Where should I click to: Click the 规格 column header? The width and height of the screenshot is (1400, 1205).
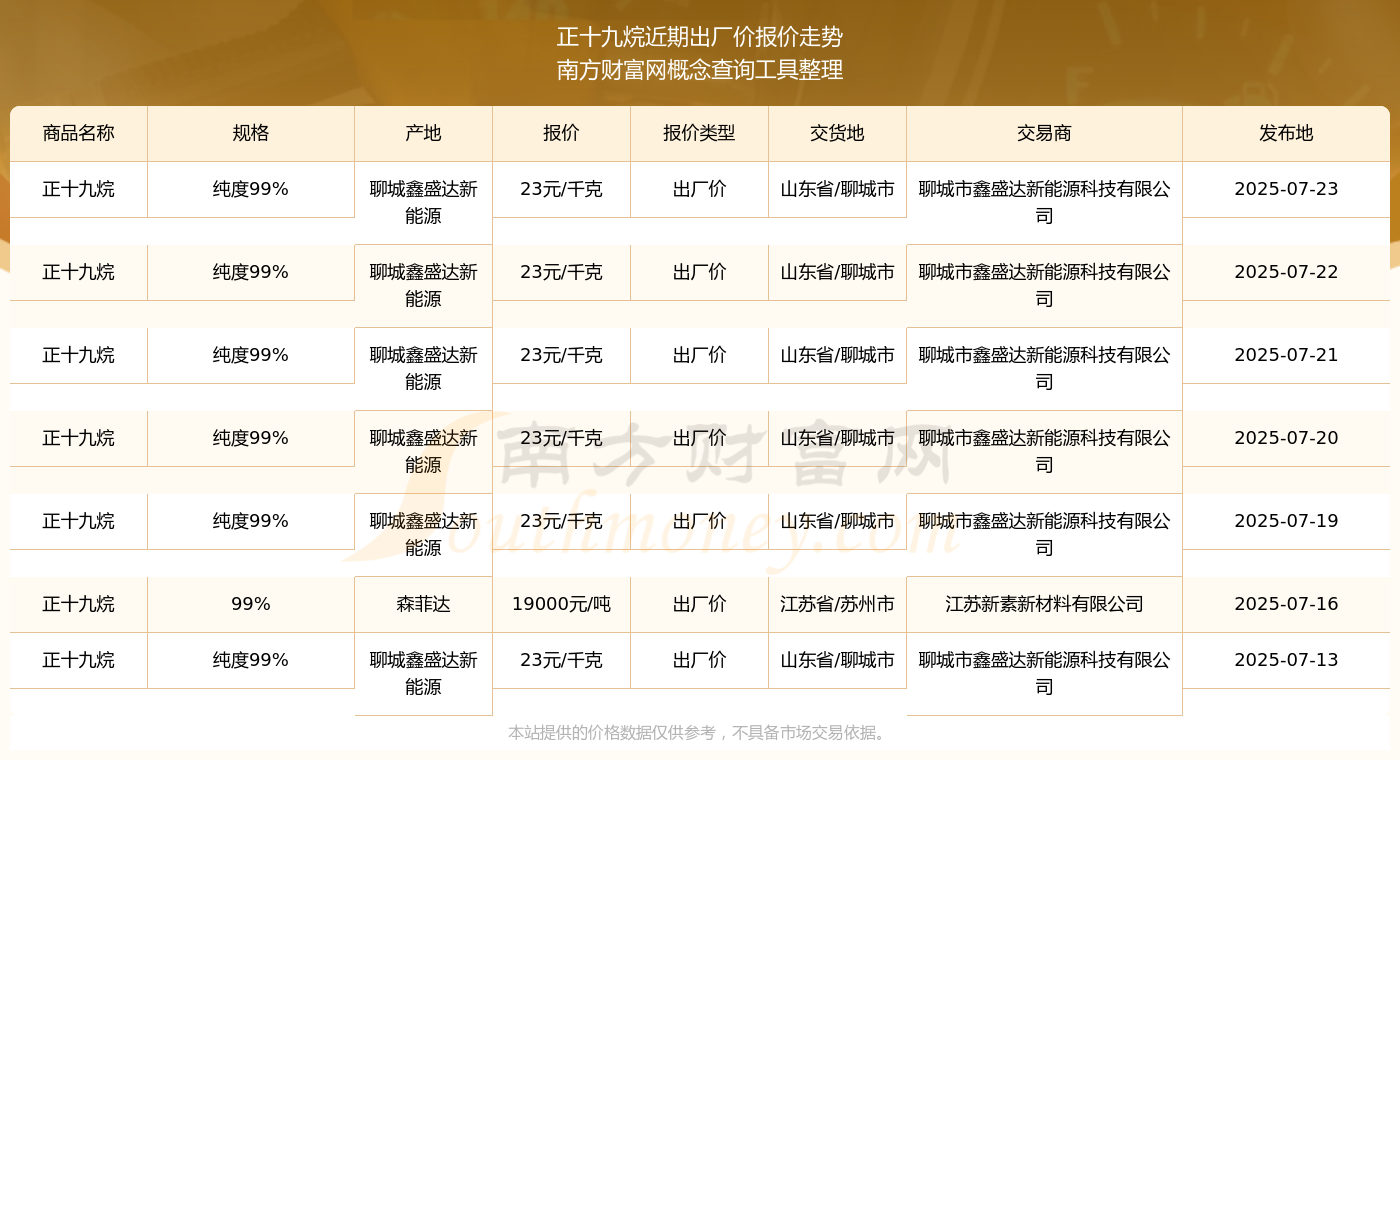(251, 134)
